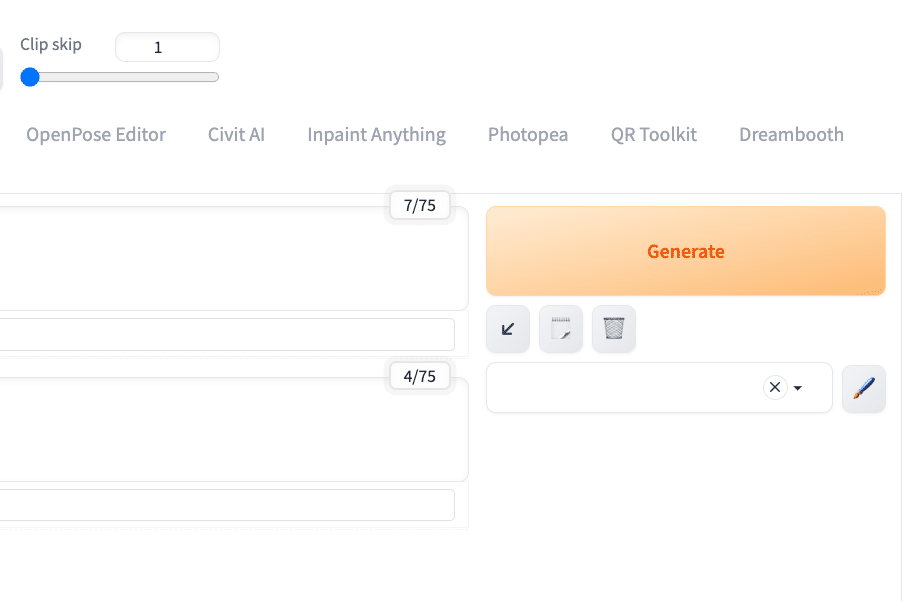Open the Civit AI tab
The image size is (915, 601).
pyautogui.click(x=236, y=135)
